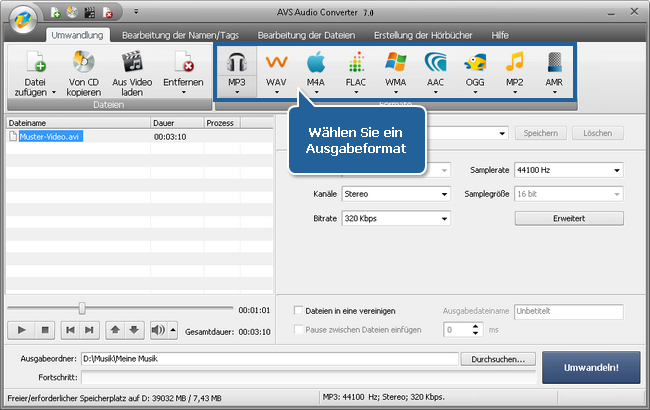
Task: Click Entfernen file icon
Action: (183, 62)
